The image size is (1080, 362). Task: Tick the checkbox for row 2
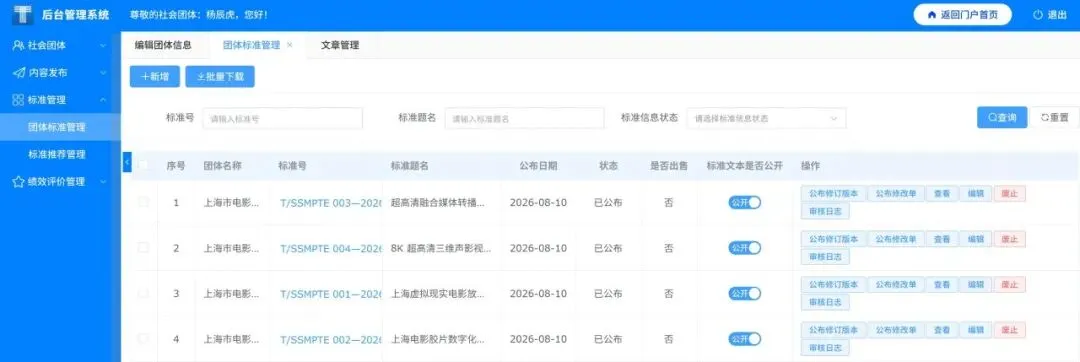coord(143,247)
